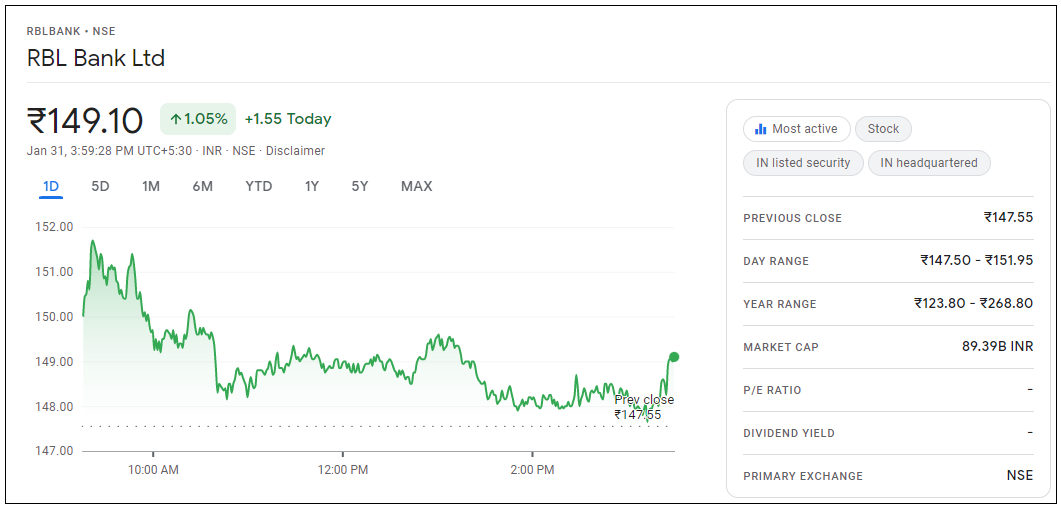Click the 149.00 y-axis label
1061x508 pixels.
53,362
